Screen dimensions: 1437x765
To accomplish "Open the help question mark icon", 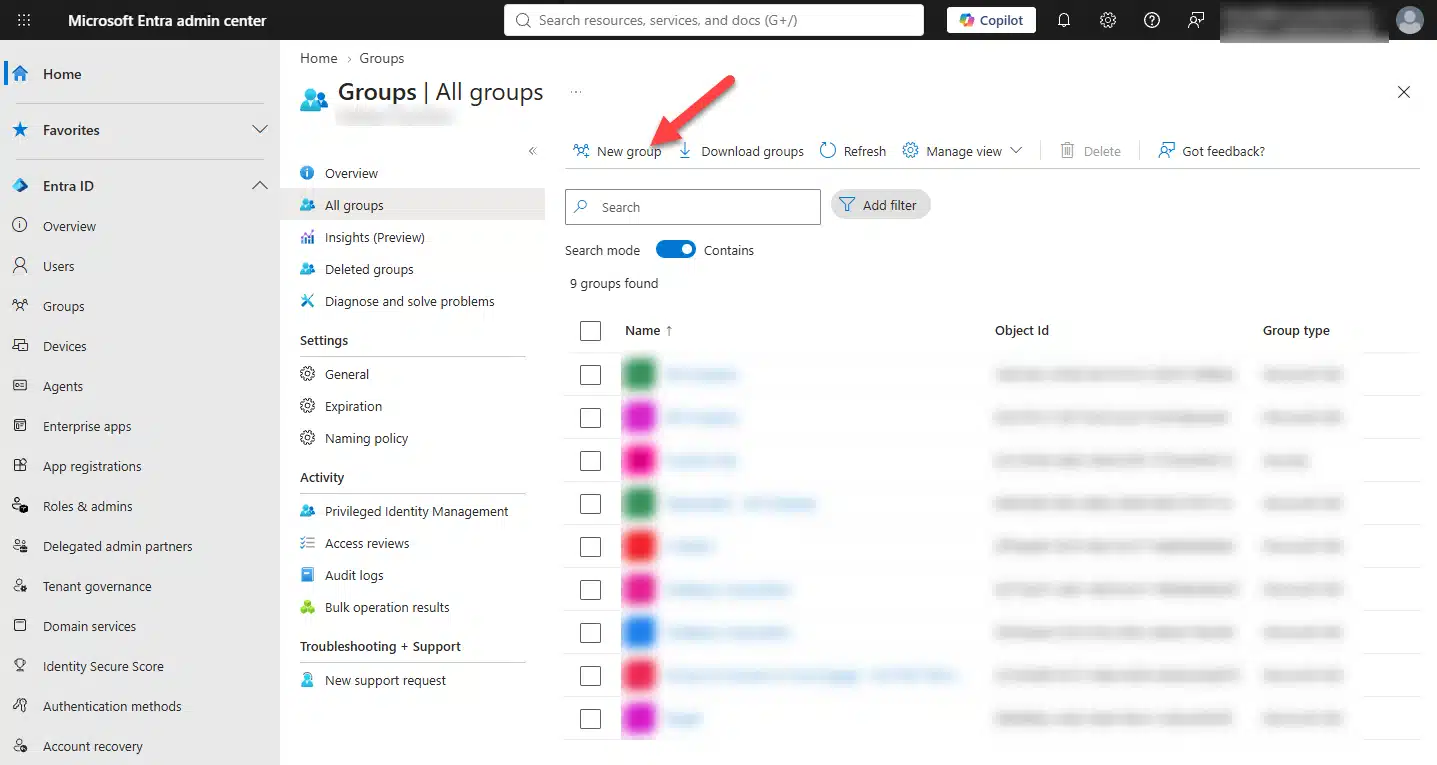I will coord(1152,20).
